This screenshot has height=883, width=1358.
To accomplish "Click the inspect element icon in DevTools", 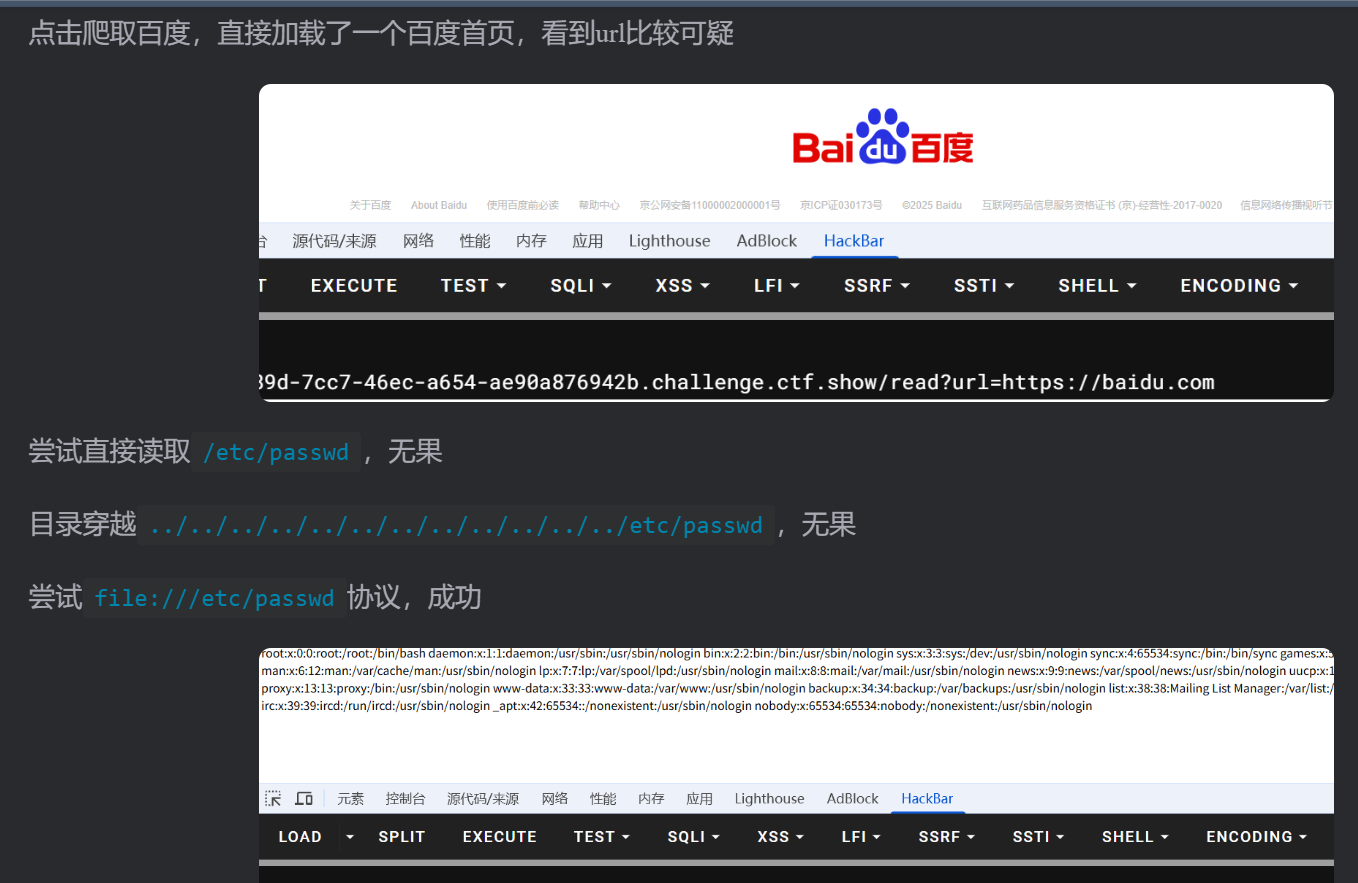I will (x=273, y=798).
